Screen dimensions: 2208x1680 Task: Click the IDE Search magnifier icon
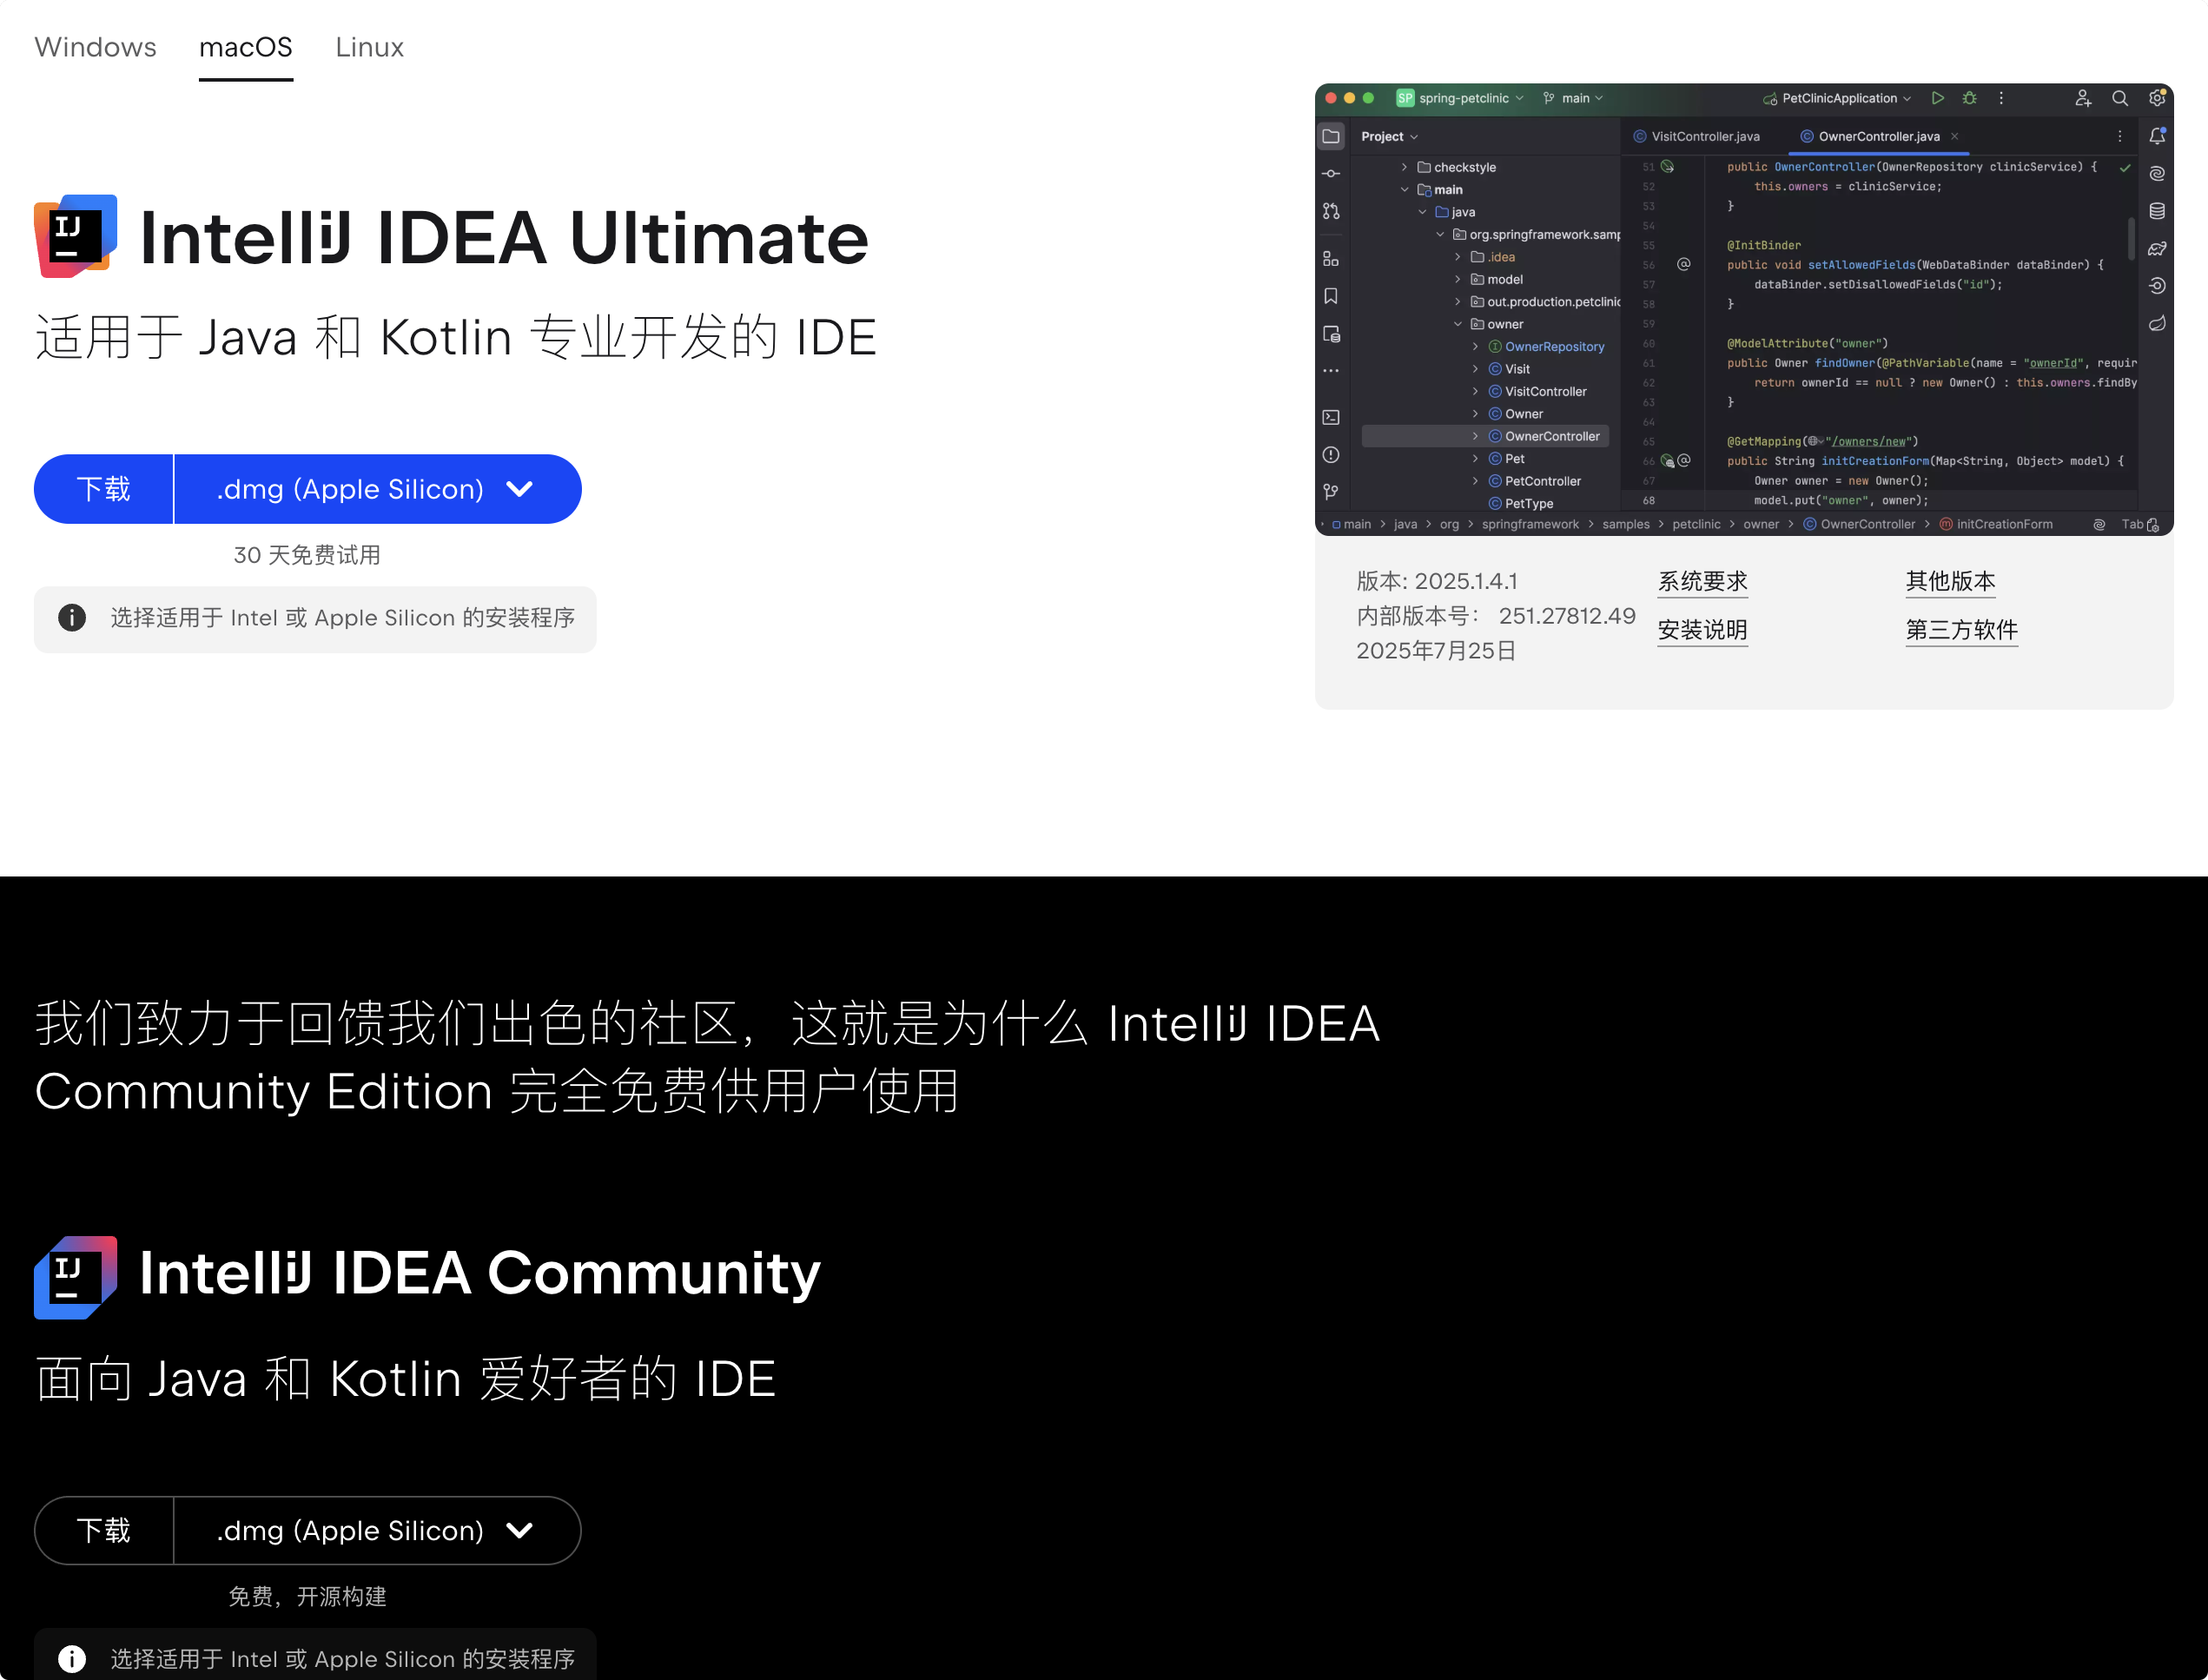point(2119,98)
